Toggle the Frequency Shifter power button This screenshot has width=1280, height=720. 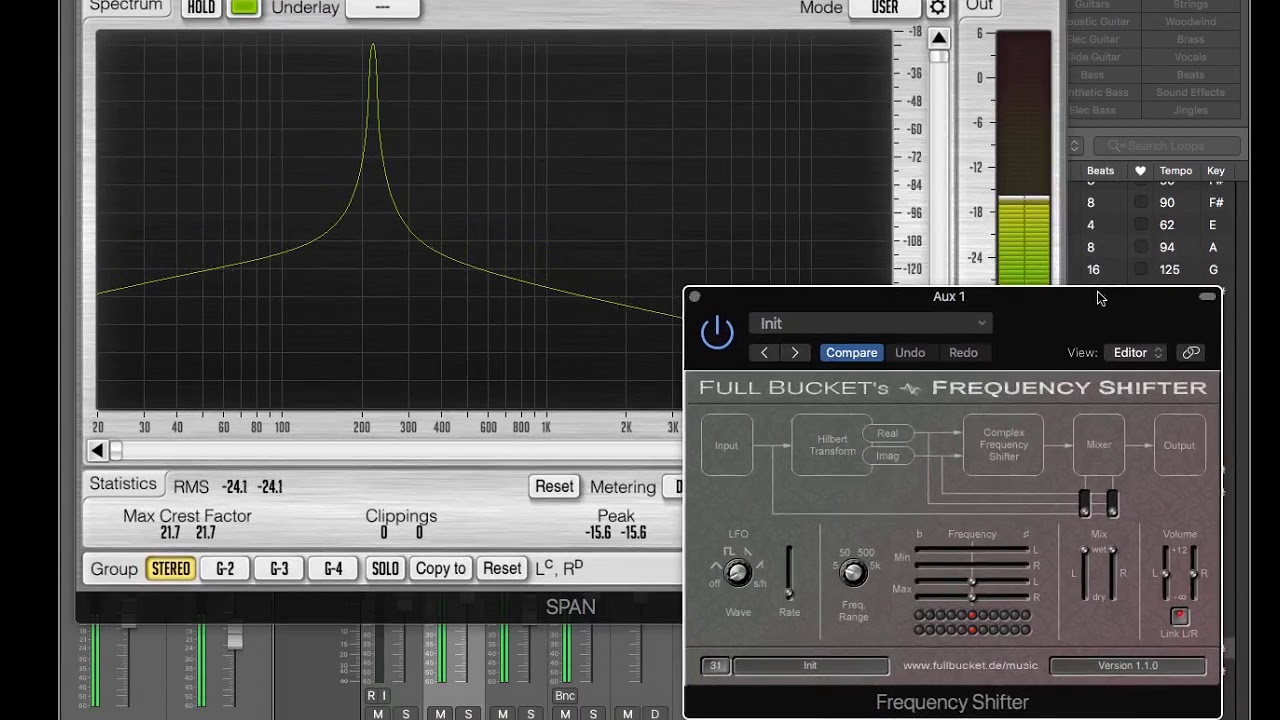(x=717, y=332)
